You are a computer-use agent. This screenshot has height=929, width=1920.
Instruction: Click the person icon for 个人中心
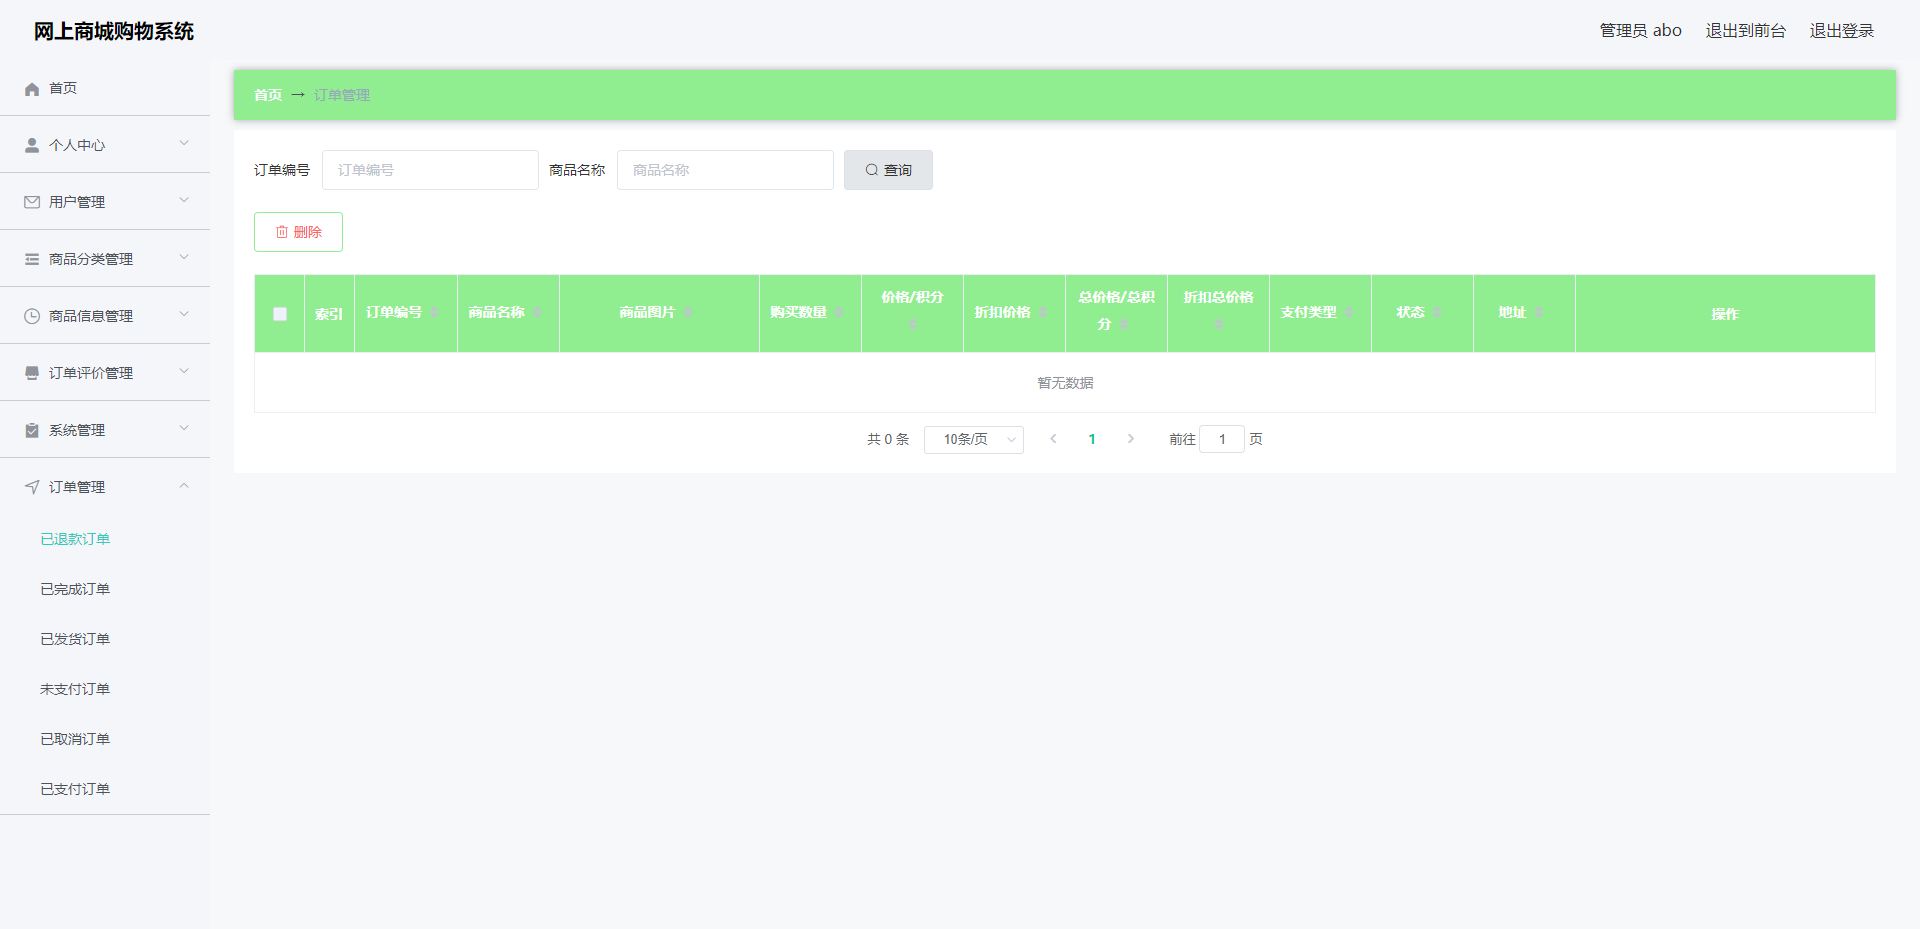click(x=32, y=145)
